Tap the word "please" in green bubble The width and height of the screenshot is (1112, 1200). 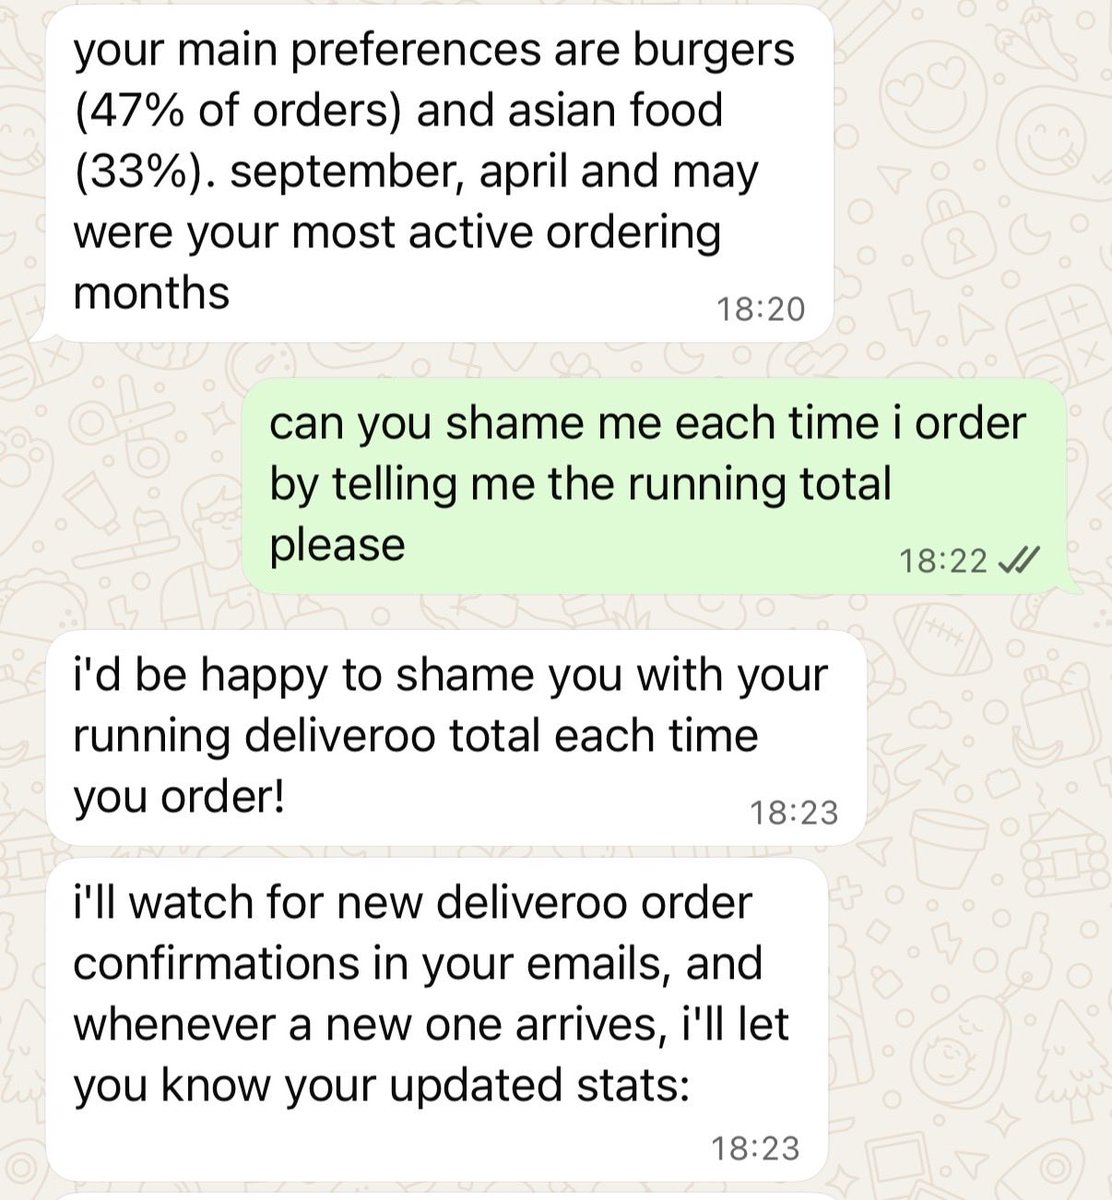tap(338, 546)
